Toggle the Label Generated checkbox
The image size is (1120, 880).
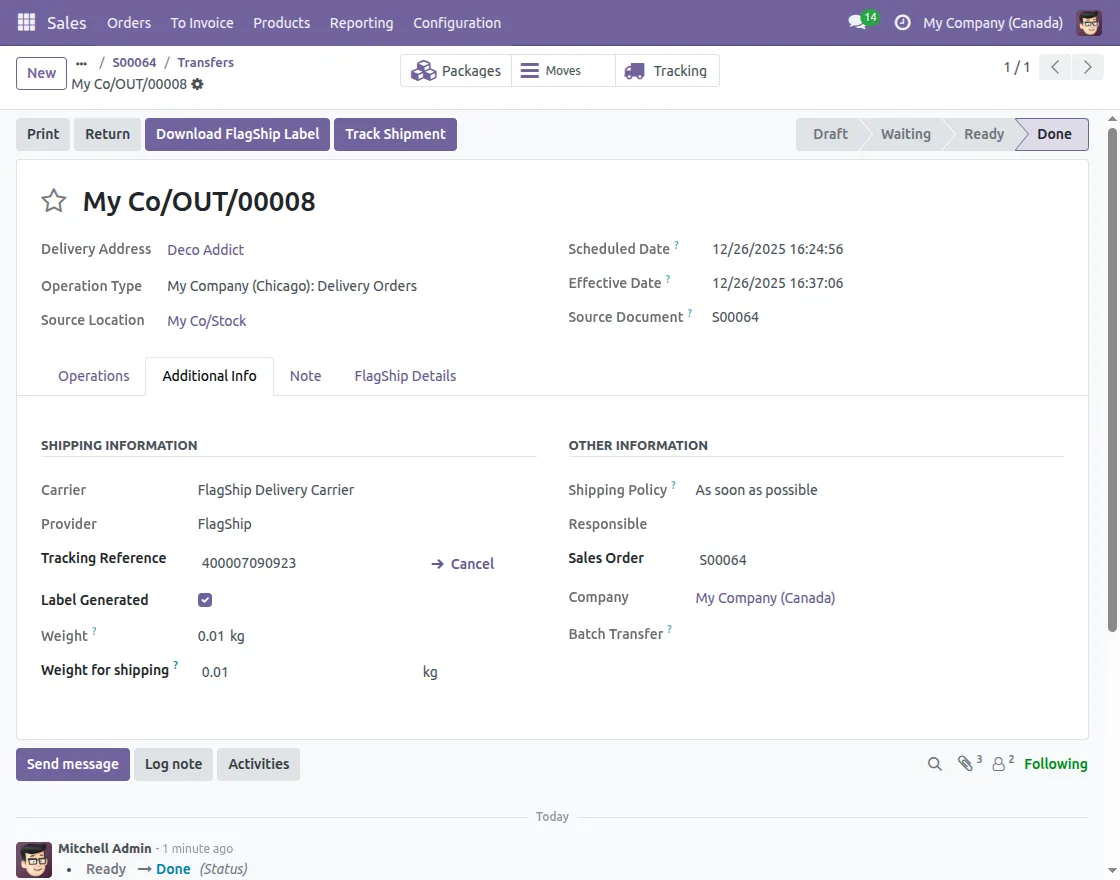click(x=205, y=599)
